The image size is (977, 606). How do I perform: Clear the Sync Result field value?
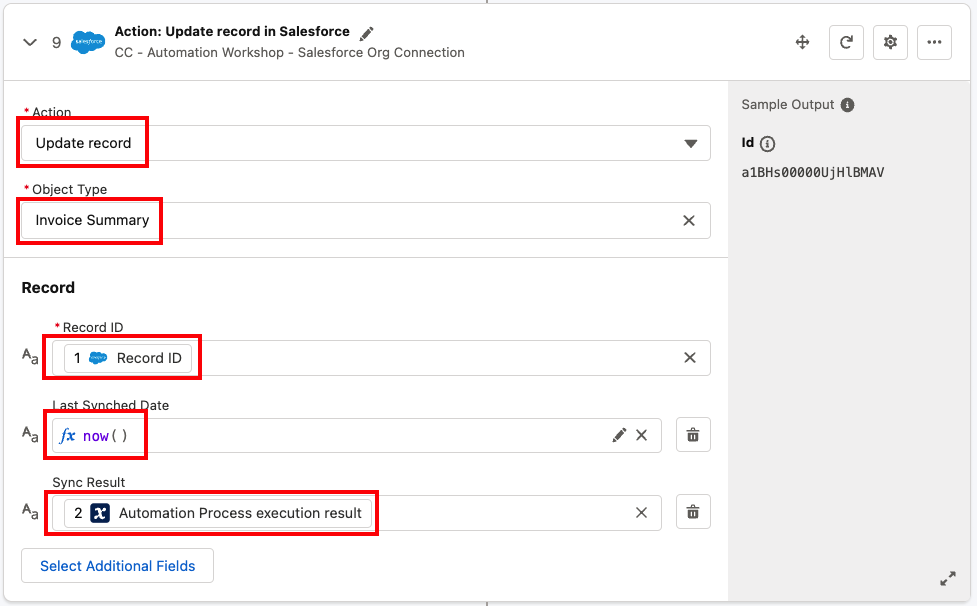pyautogui.click(x=642, y=513)
